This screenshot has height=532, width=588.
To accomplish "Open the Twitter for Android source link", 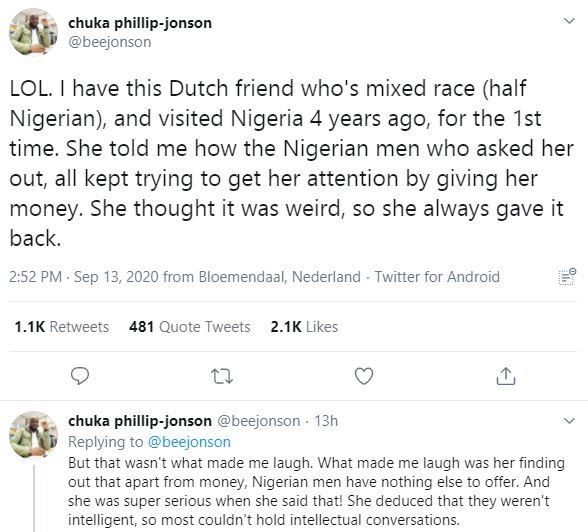I will [x=437, y=277].
